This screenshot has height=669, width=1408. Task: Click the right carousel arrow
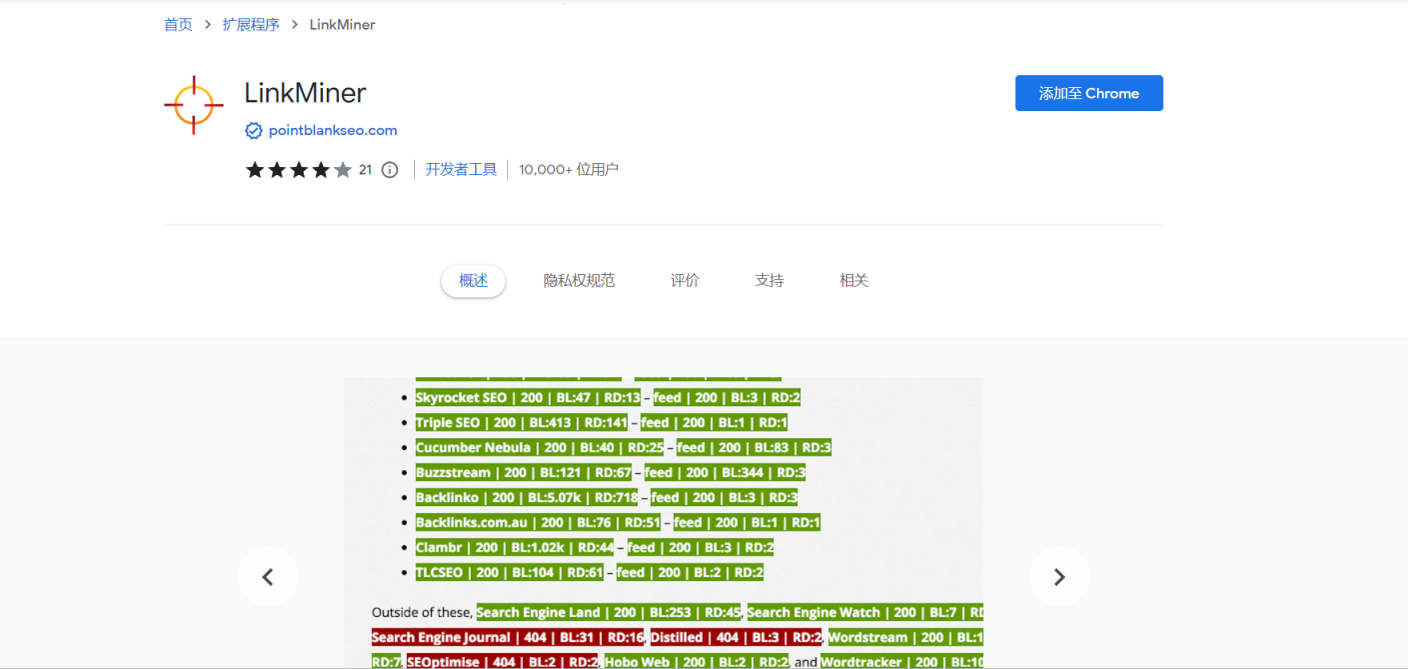pos(1059,577)
